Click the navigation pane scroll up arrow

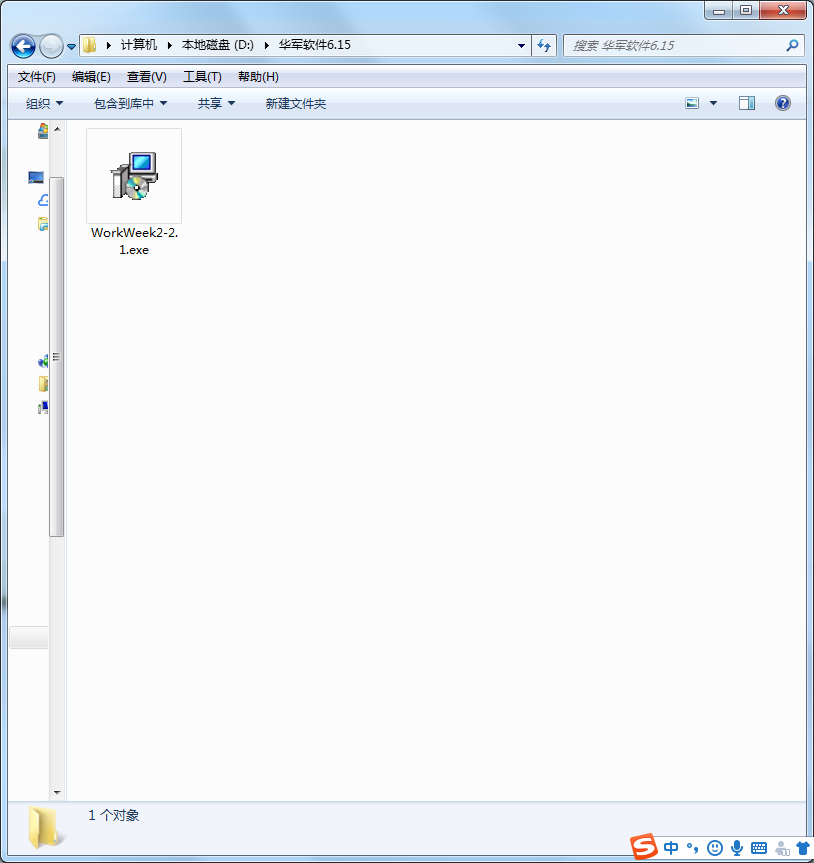tap(57, 129)
